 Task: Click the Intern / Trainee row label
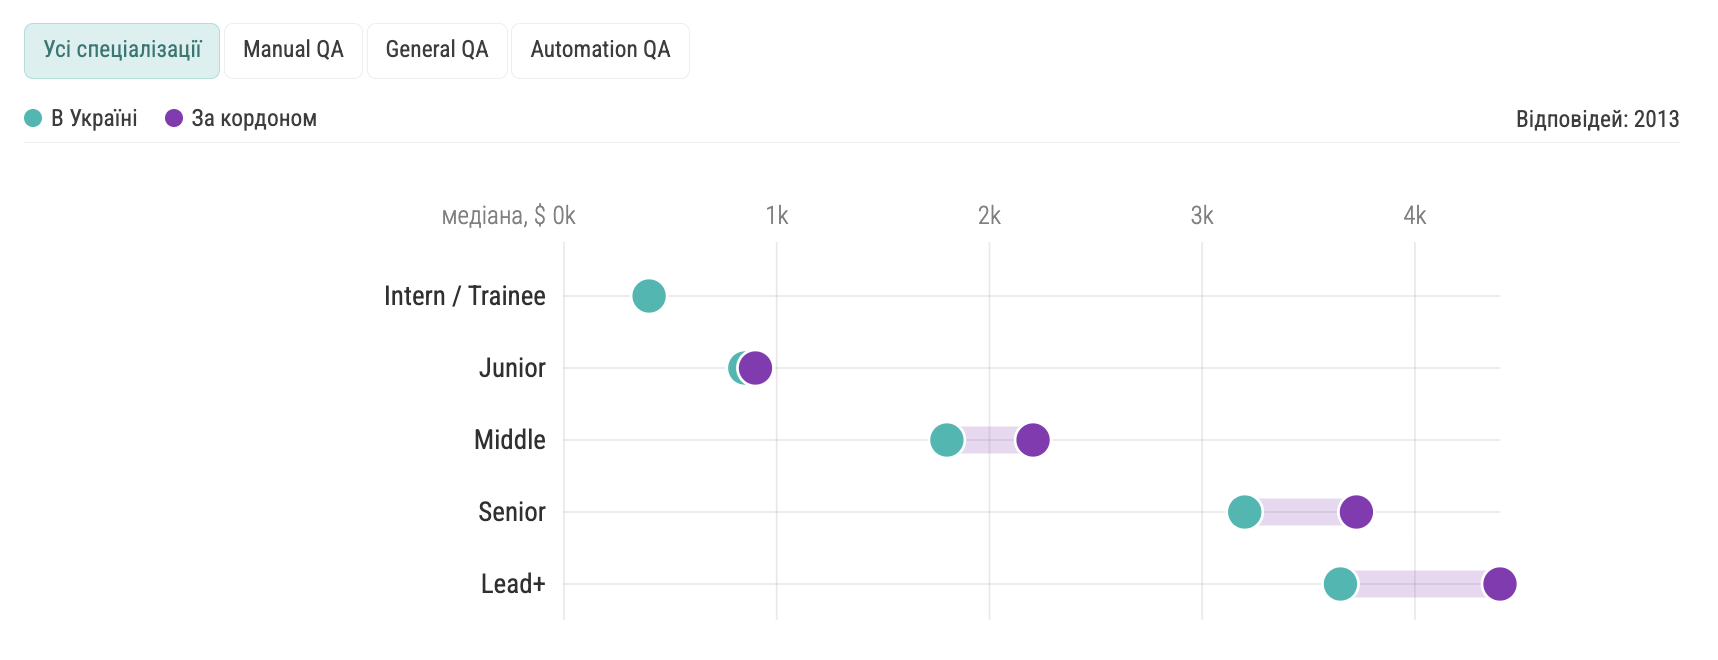tap(465, 296)
